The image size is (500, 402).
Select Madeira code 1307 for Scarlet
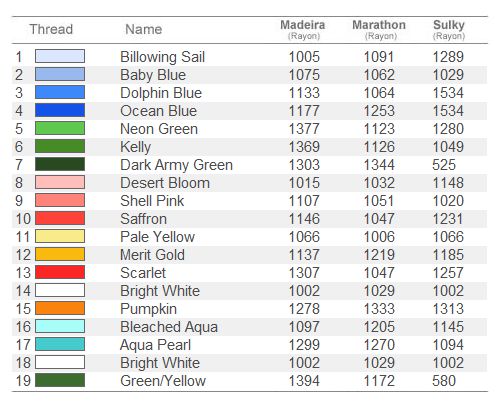coord(304,273)
